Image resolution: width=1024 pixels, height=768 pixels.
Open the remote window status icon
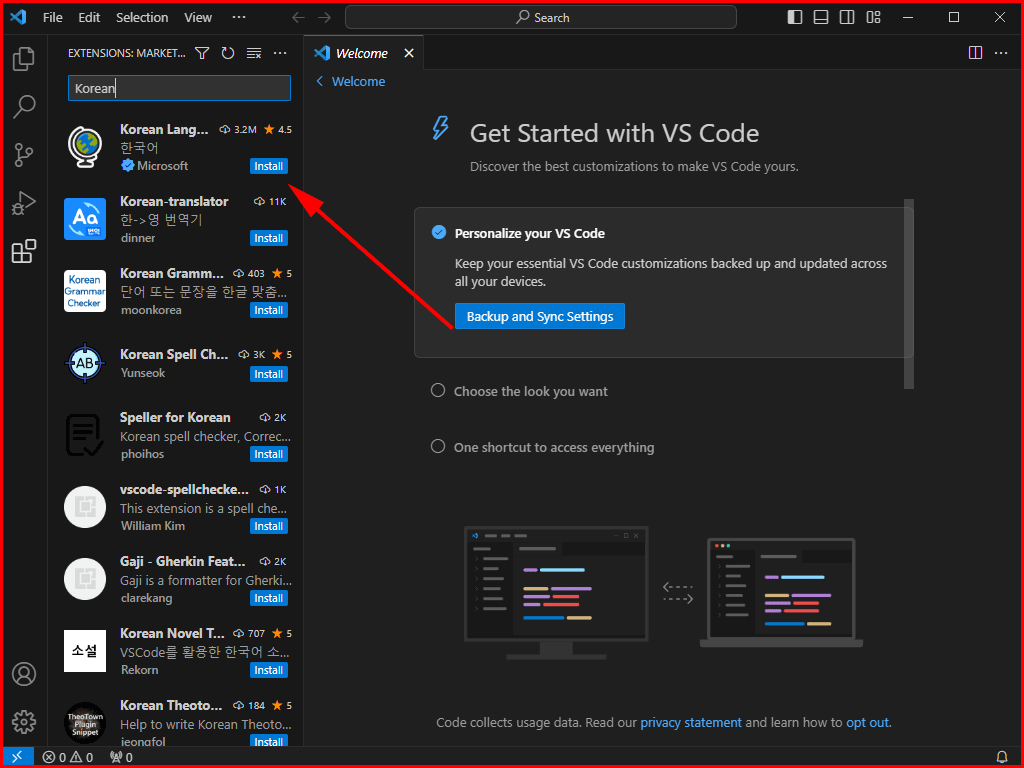click(18, 757)
